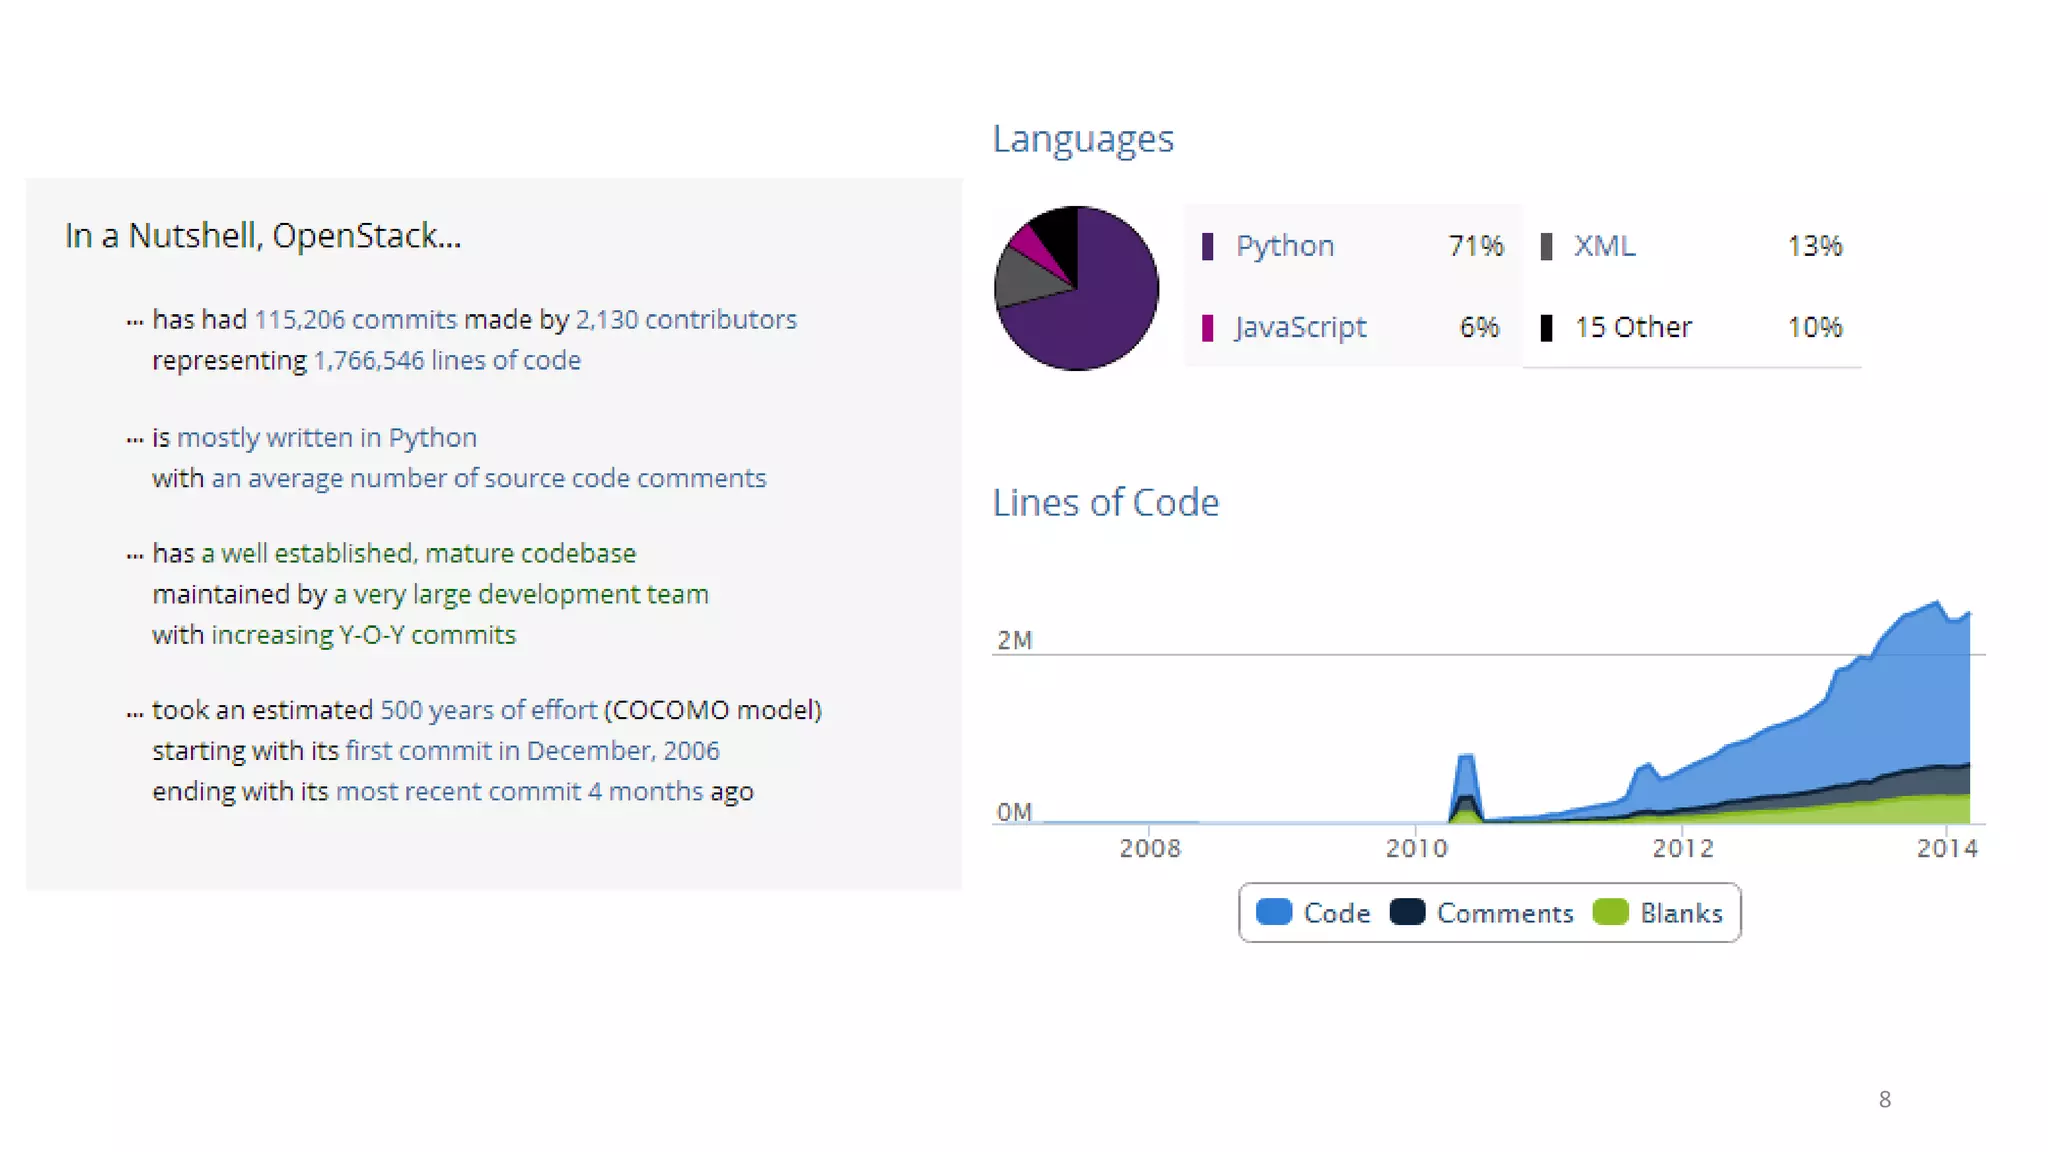Click very large development team link
The width and height of the screenshot is (2048, 1152).
(521, 594)
